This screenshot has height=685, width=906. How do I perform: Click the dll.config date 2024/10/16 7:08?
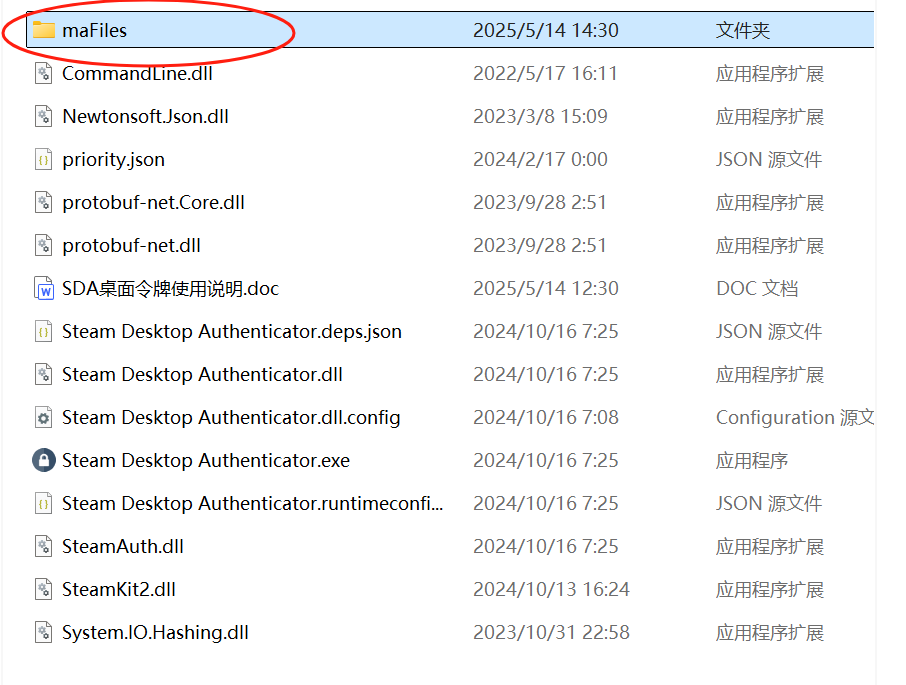[x=546, y=418]
